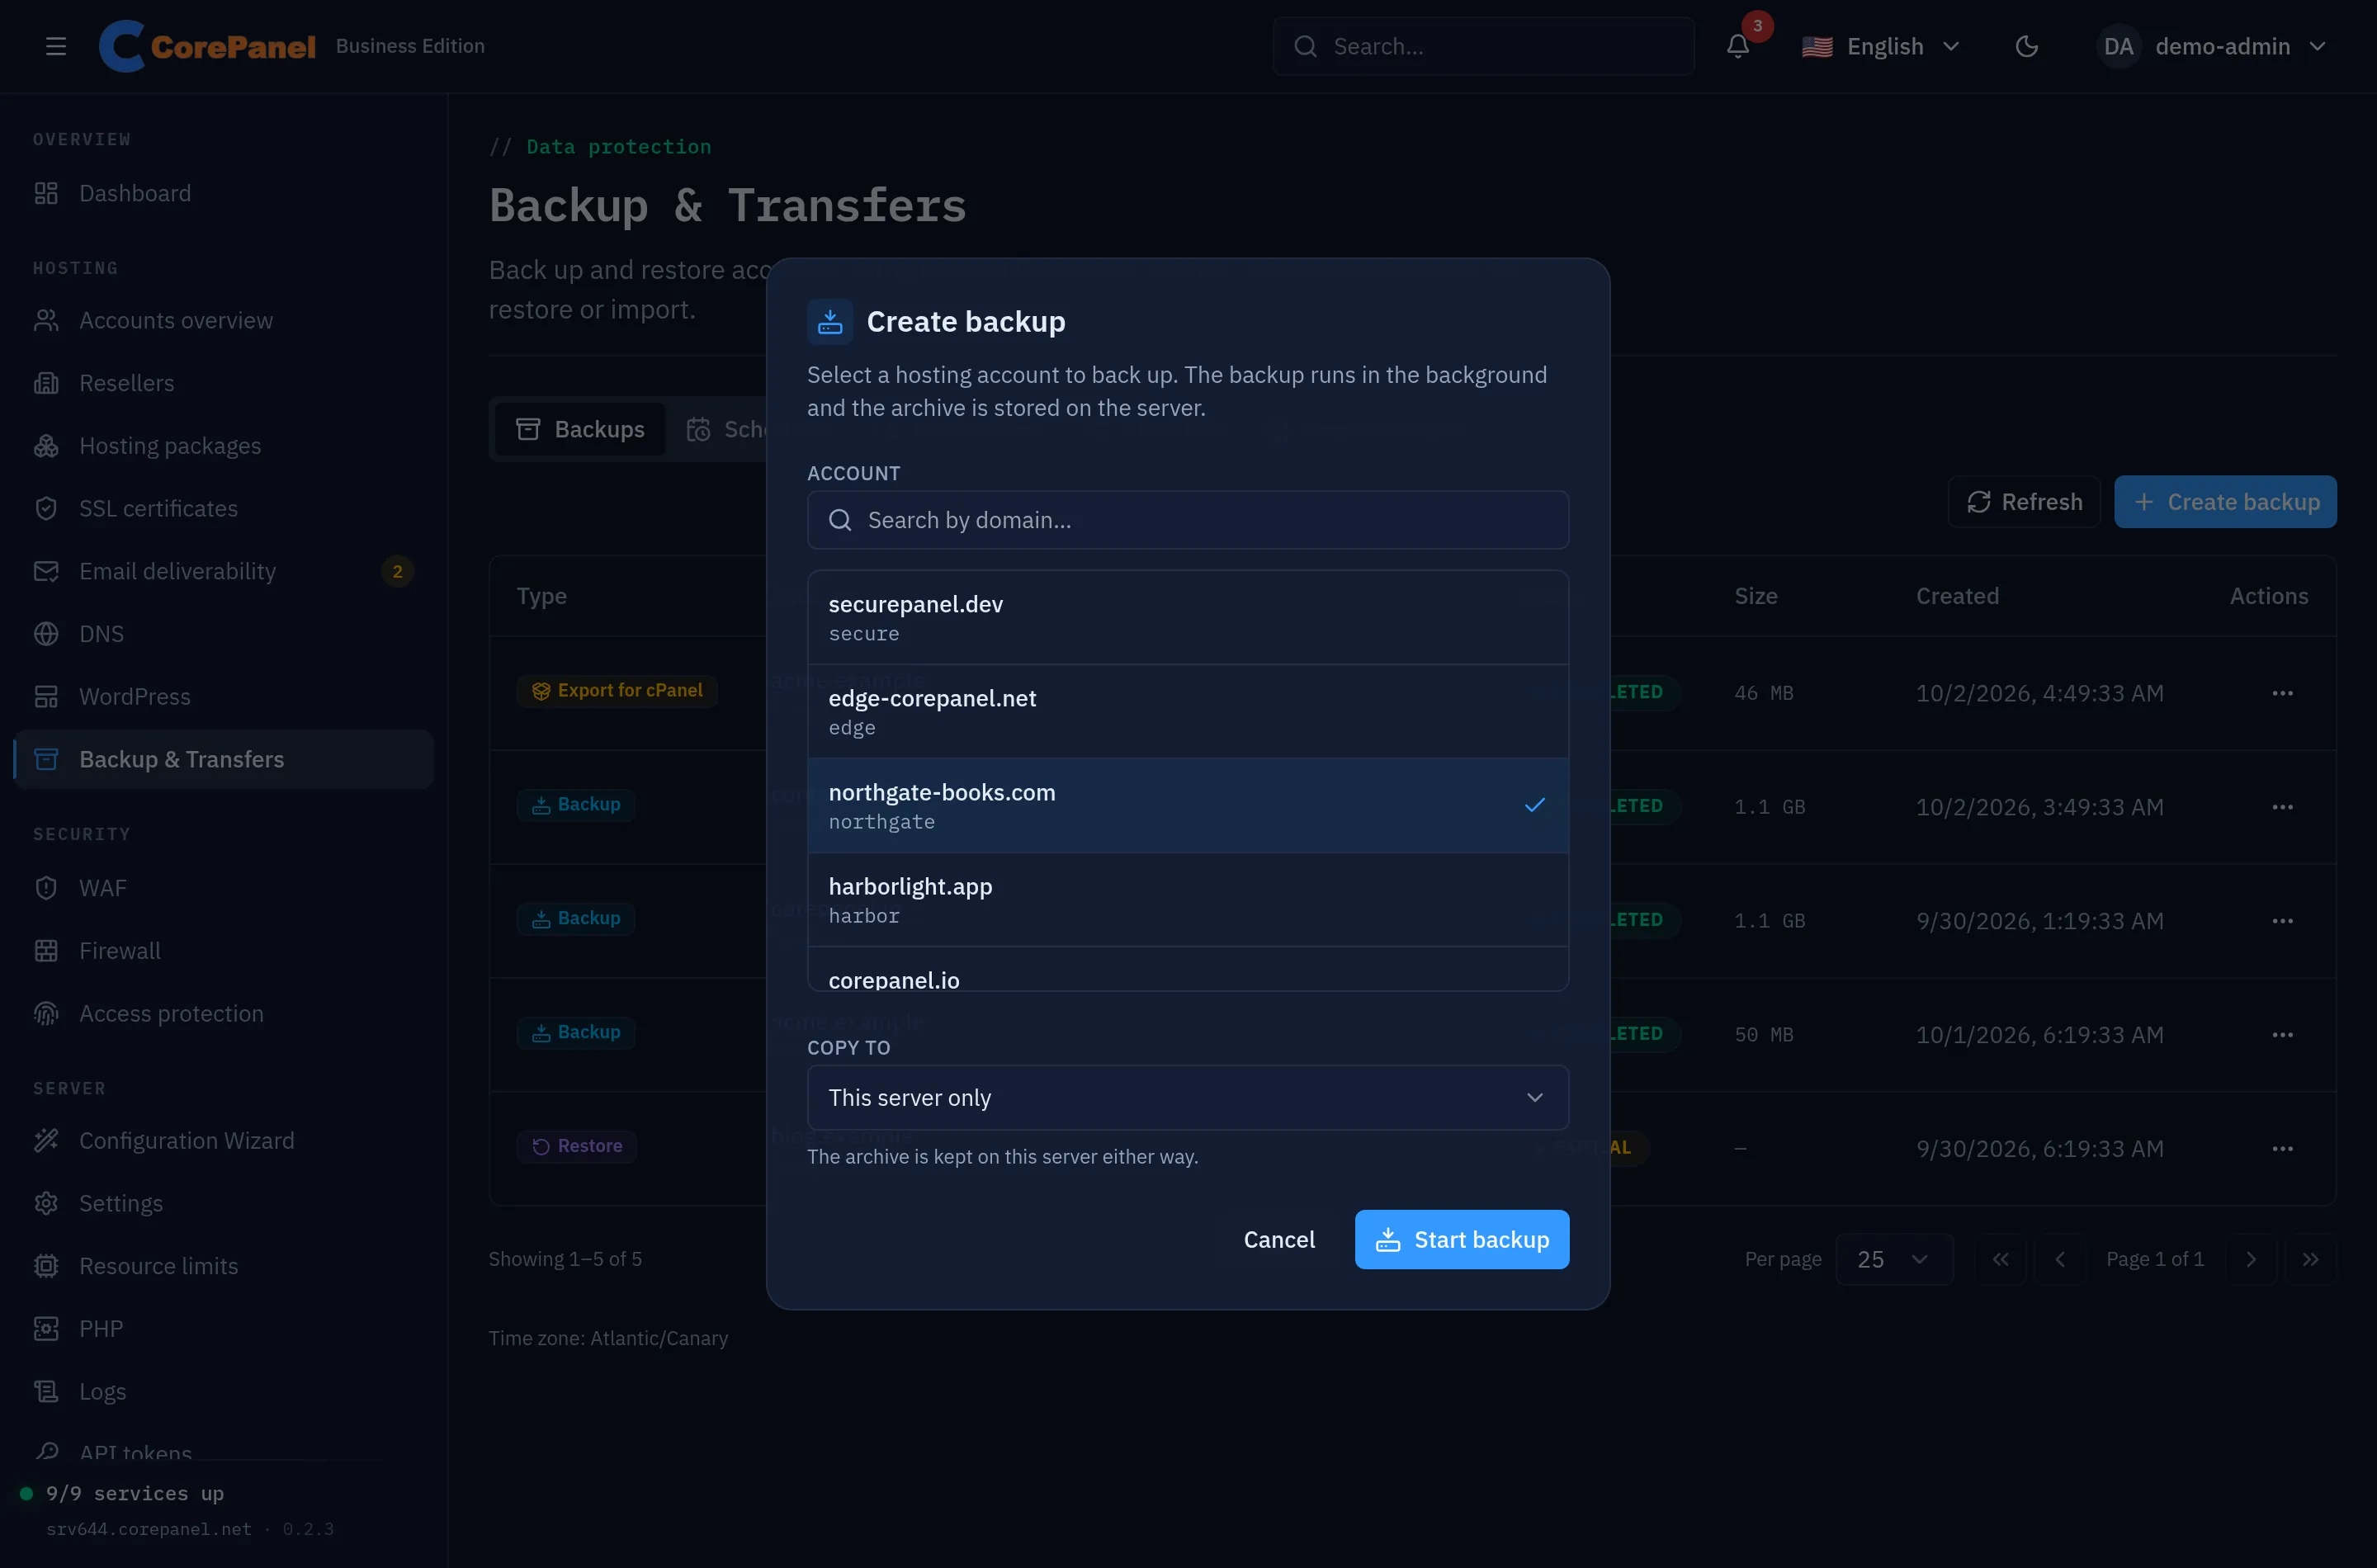
Task: Open SSL certificates page
Action: [224, 508]
